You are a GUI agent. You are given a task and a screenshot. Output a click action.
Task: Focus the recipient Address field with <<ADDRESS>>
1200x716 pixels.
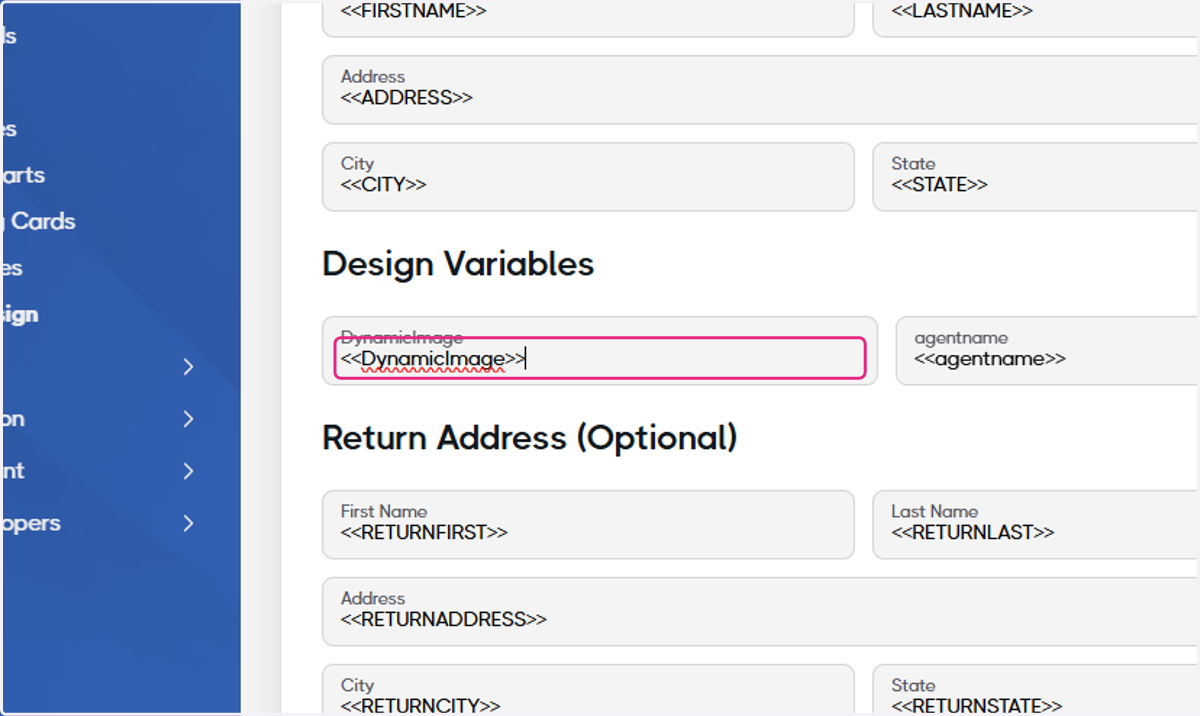[x=761, y=90]
